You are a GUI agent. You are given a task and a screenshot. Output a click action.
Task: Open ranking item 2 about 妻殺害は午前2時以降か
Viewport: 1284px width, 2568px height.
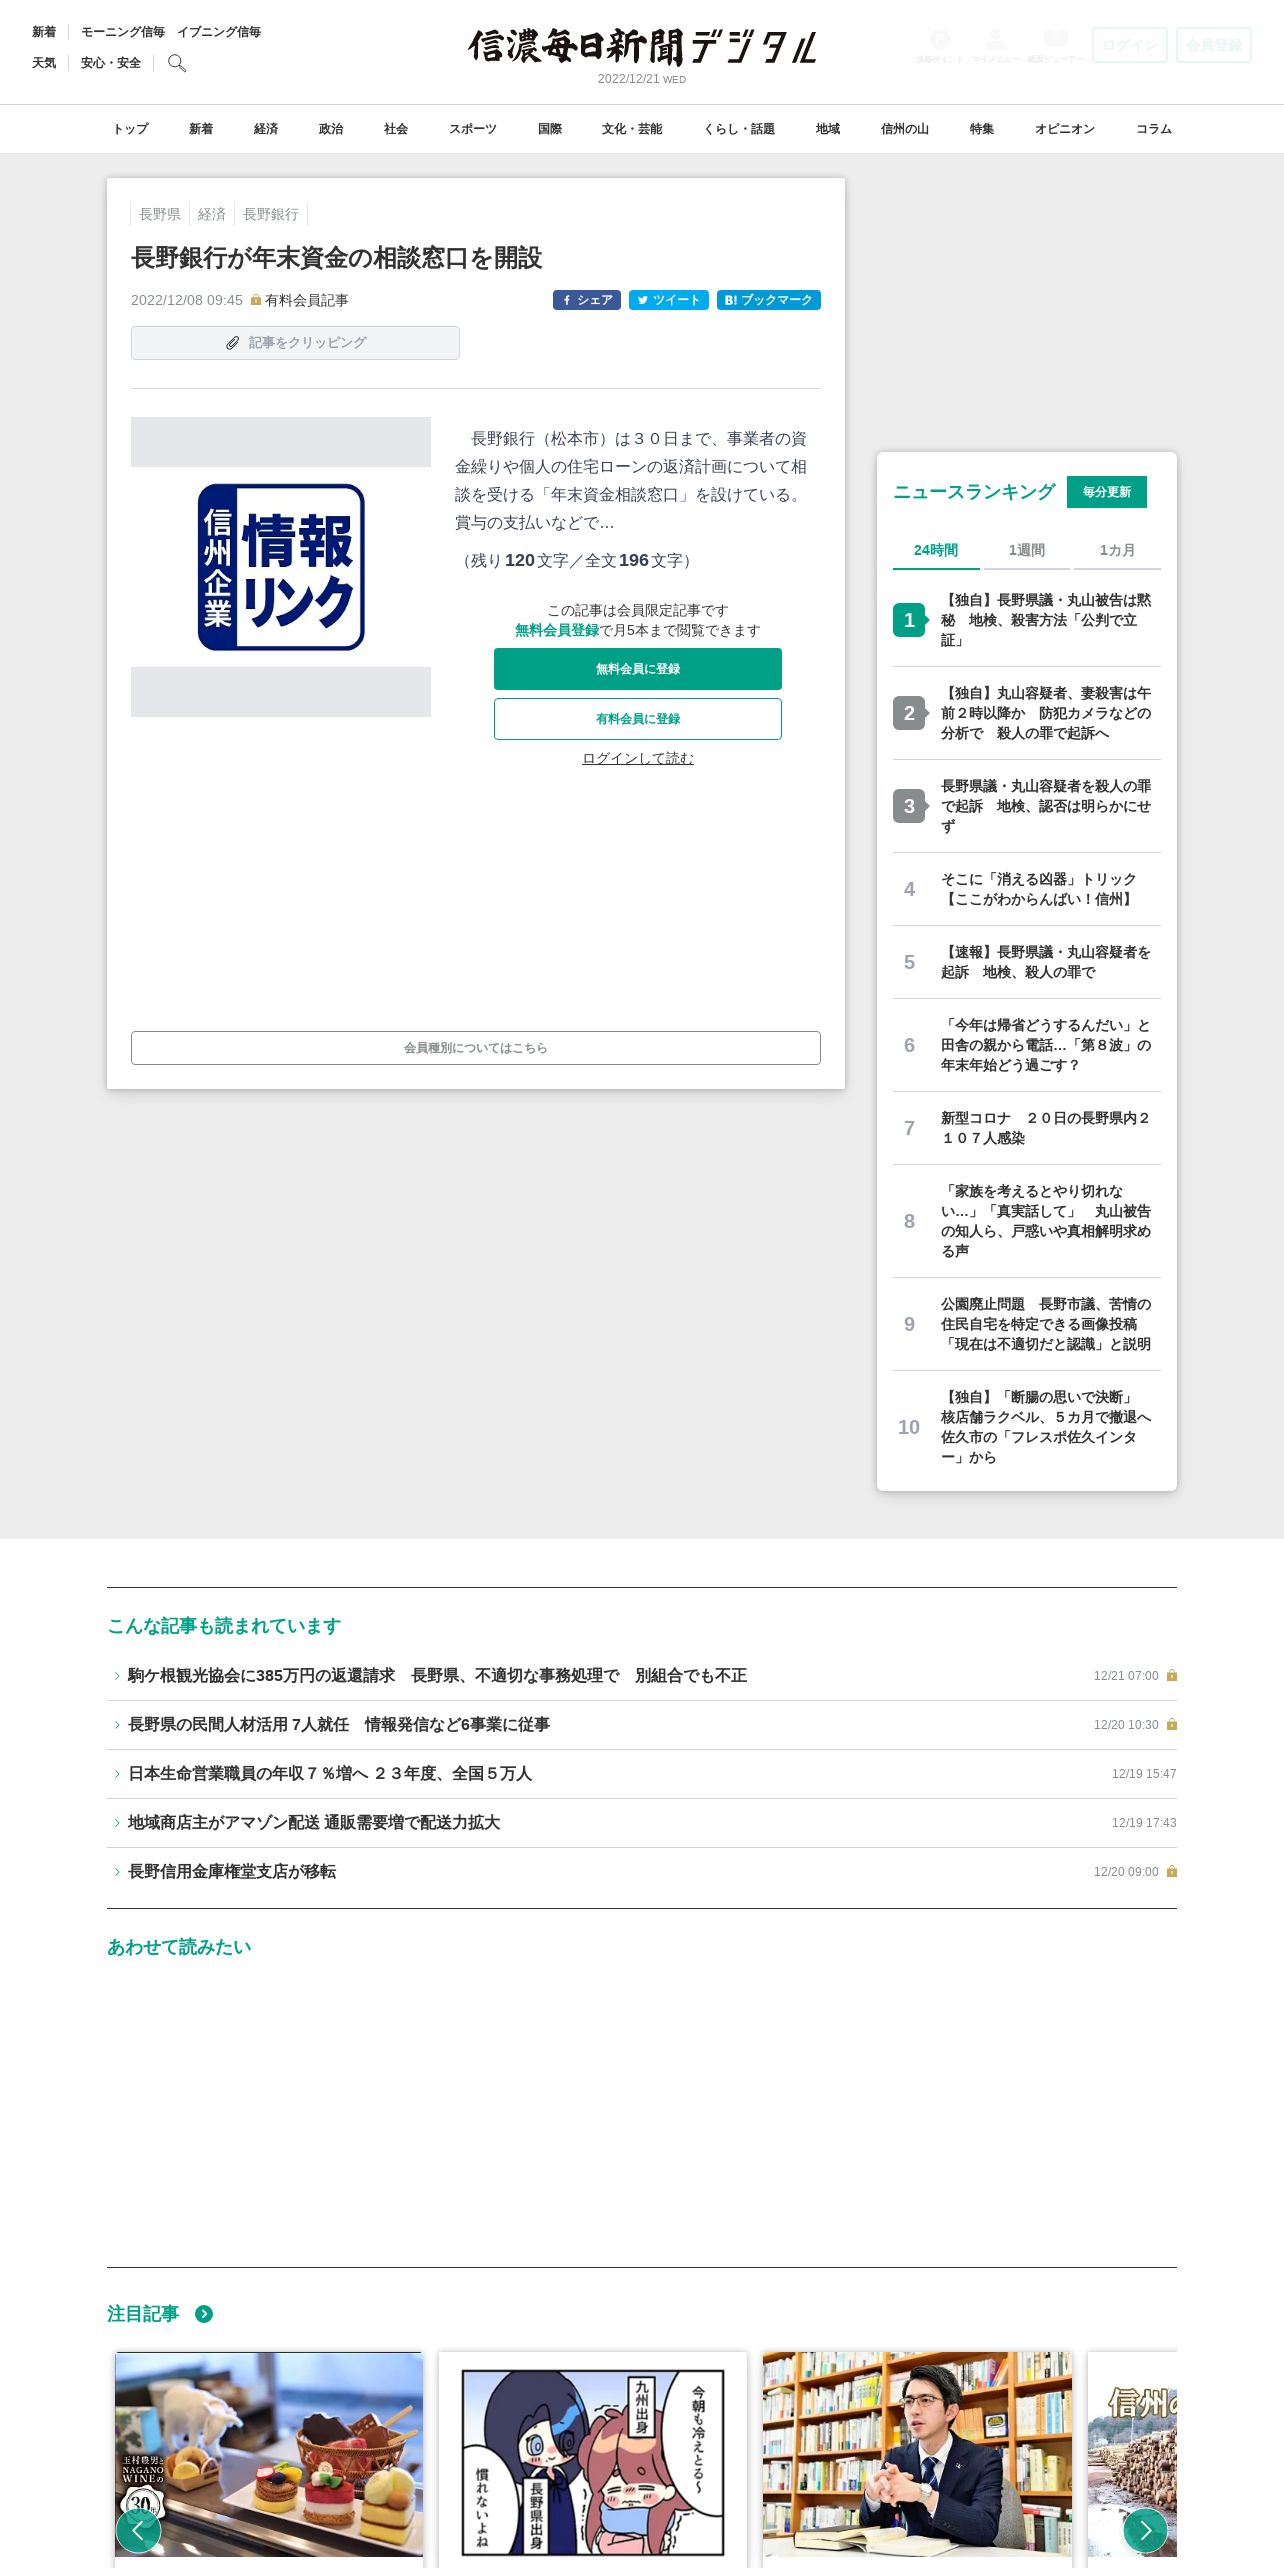pos(1027,713)
